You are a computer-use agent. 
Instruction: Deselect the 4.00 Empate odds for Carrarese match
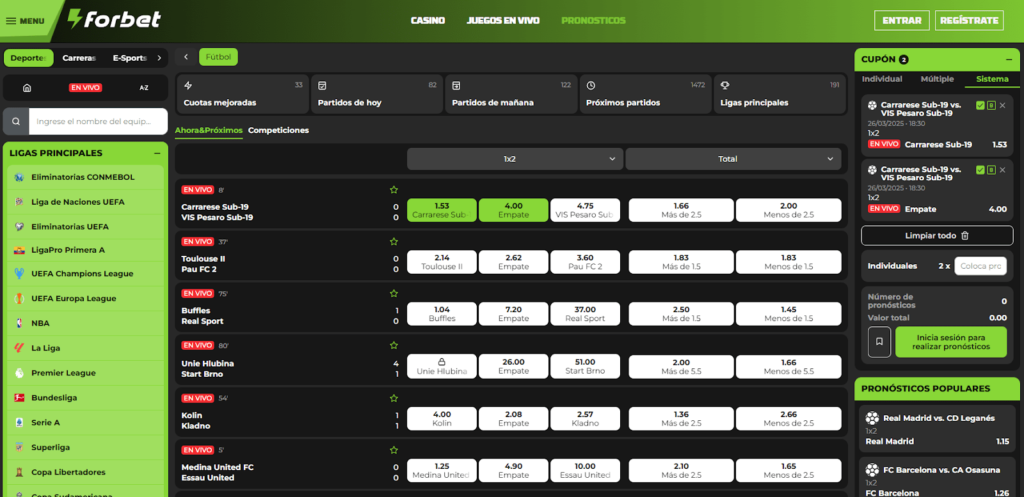(x=513, y=210)
